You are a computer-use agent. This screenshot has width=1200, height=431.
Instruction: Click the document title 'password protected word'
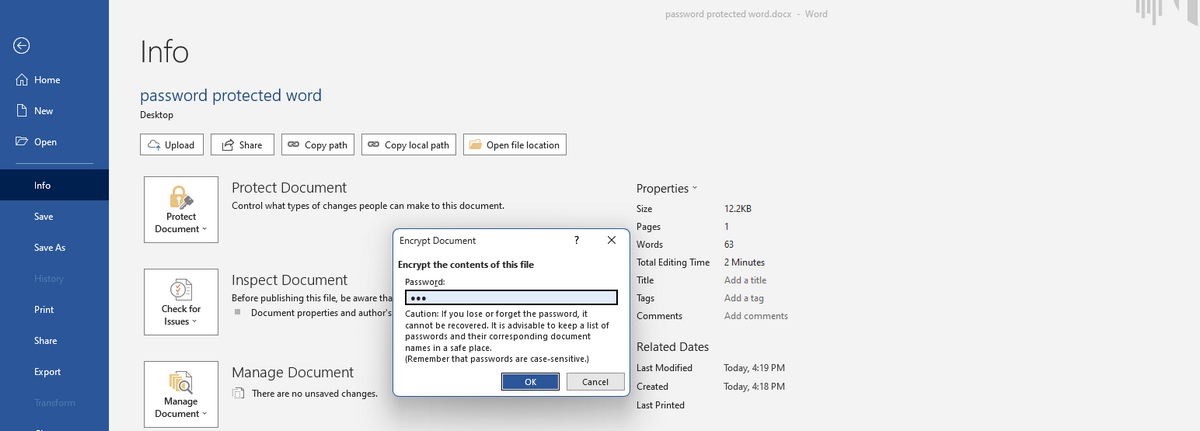pos(231,95)
